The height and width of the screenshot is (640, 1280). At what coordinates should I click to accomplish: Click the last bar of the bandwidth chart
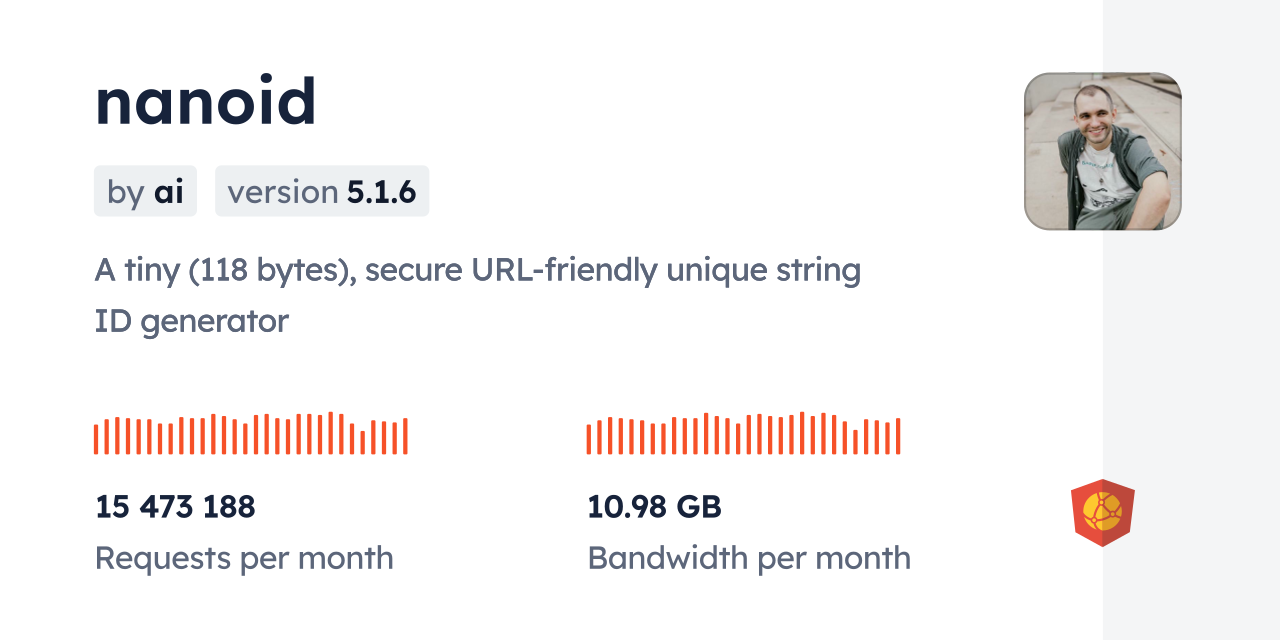pyautogui.click(x=898, y=437)
